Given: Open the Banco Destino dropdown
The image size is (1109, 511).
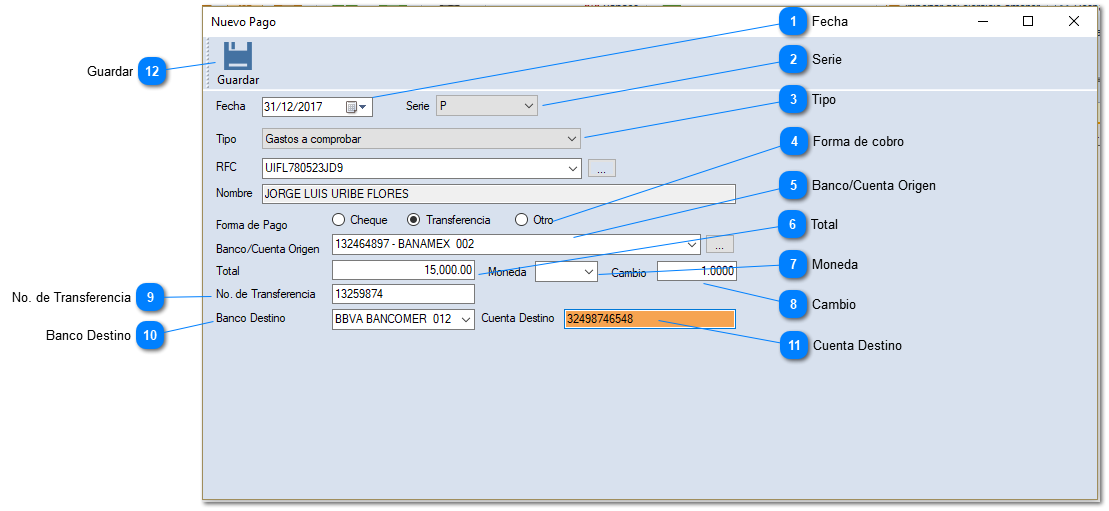Looking at the screenshot, I should [x=465, y=320].
